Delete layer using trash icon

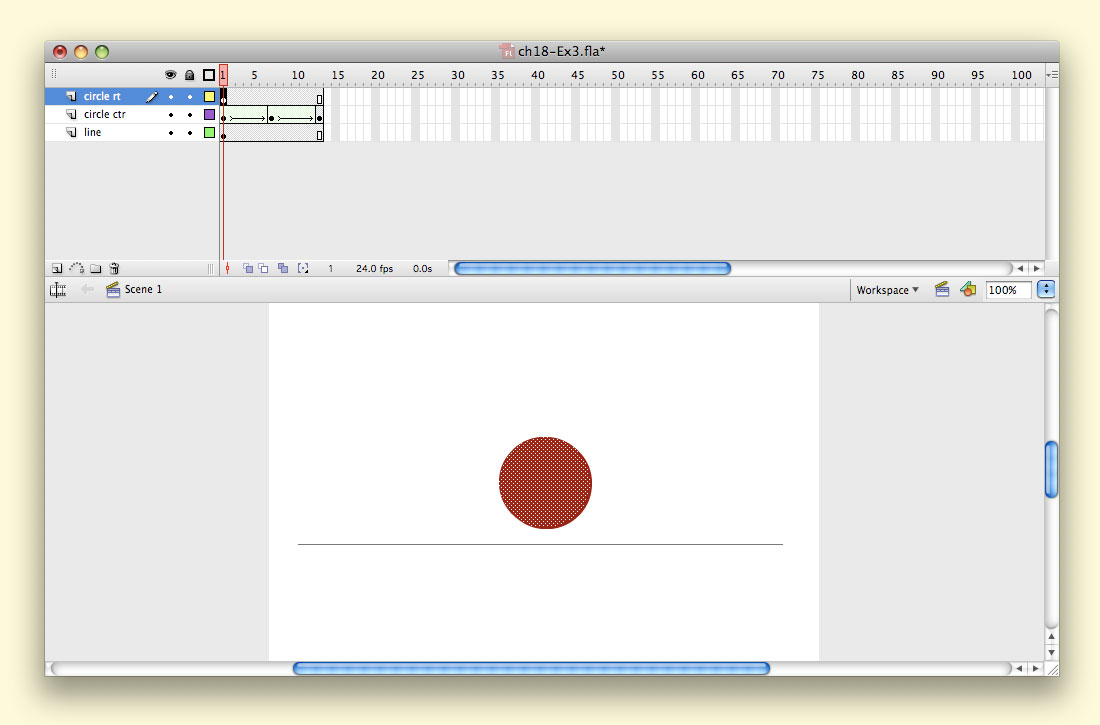(x=115, y=269)
